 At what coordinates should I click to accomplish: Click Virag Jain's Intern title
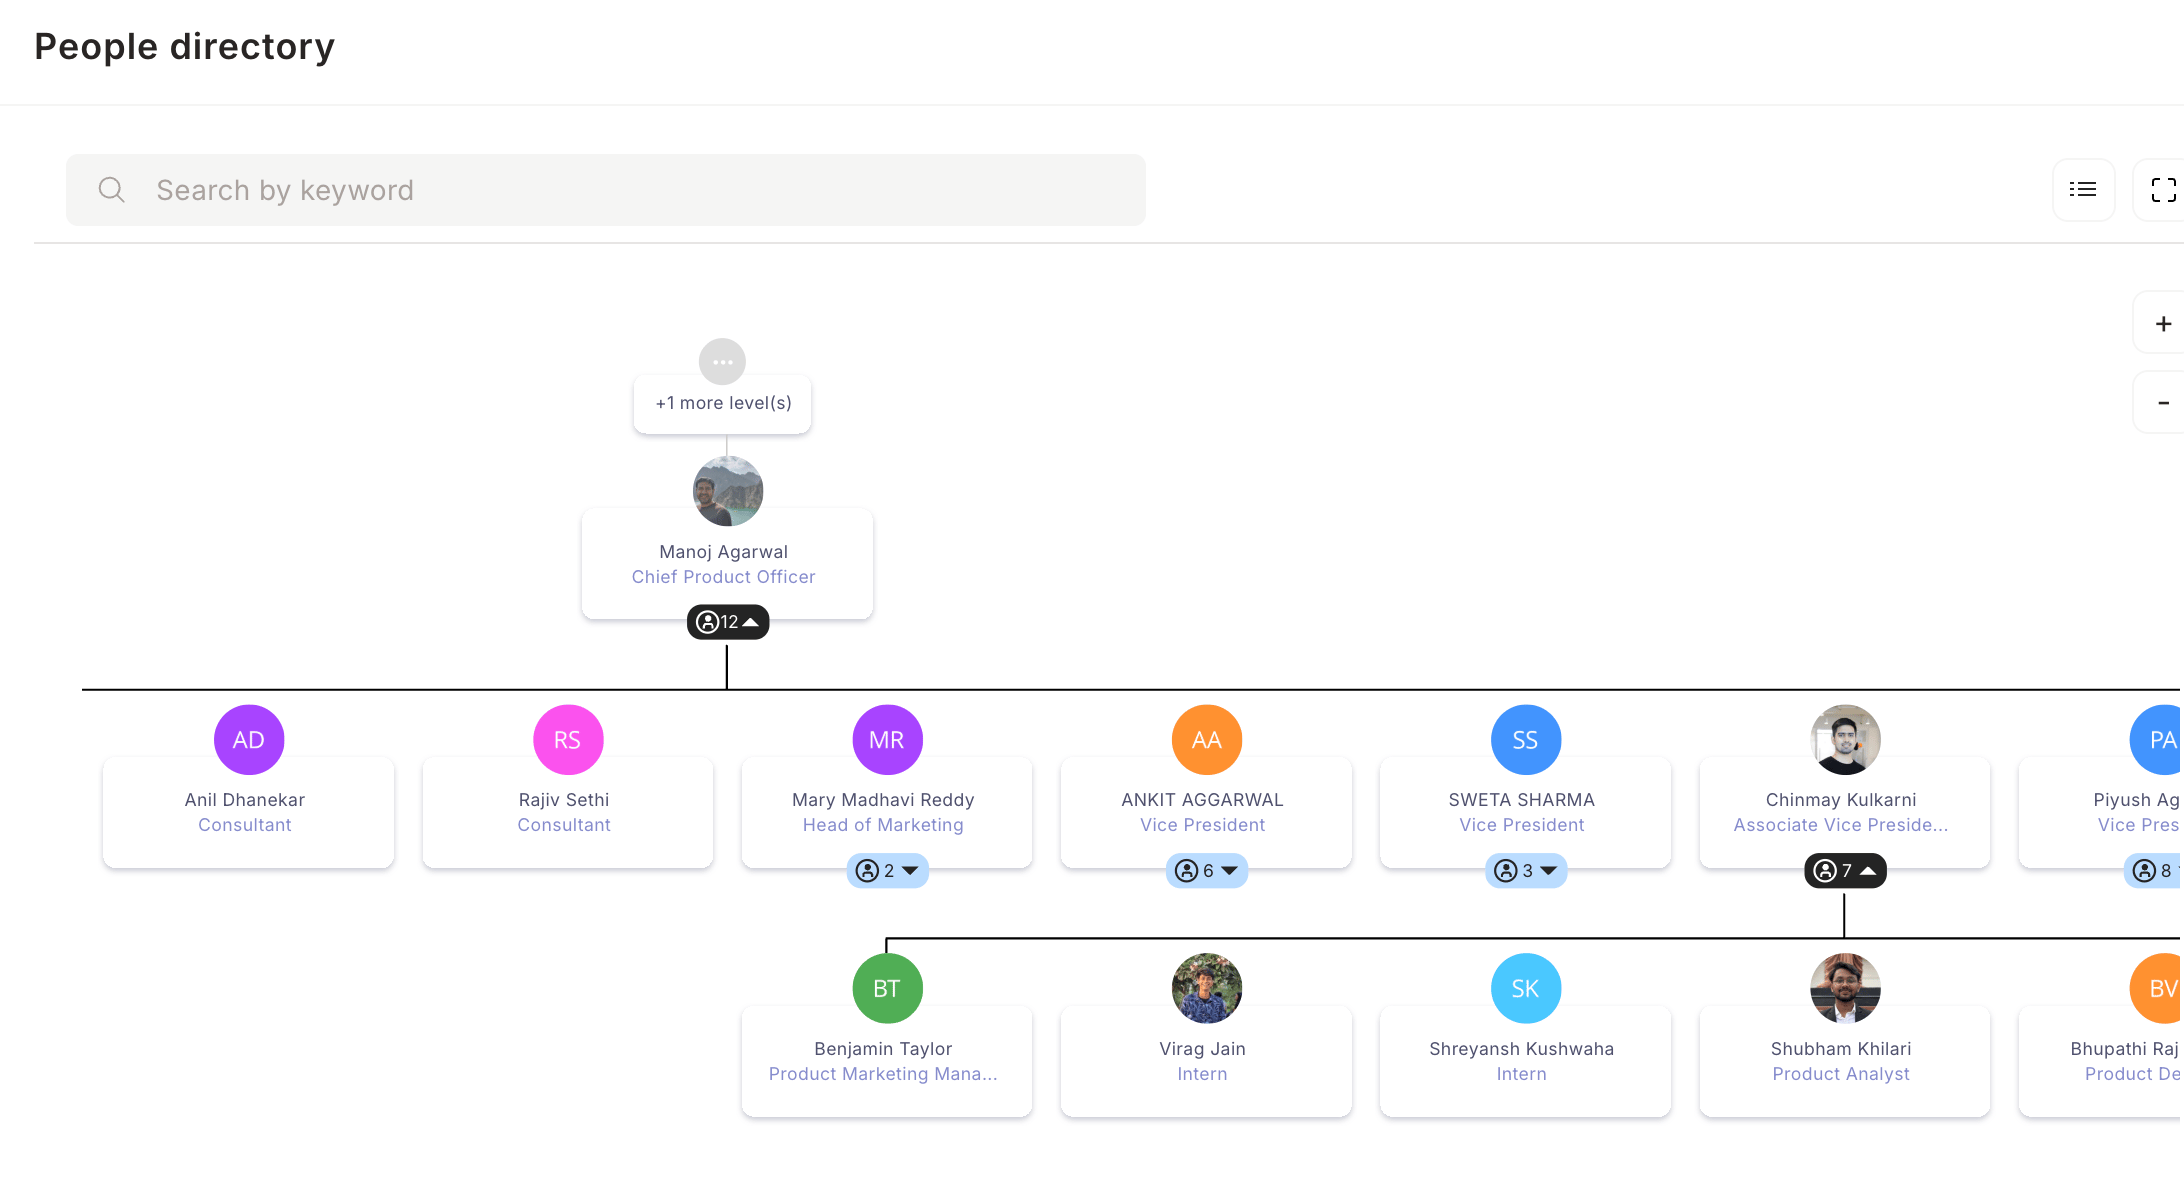(x=1202, y=1074)
